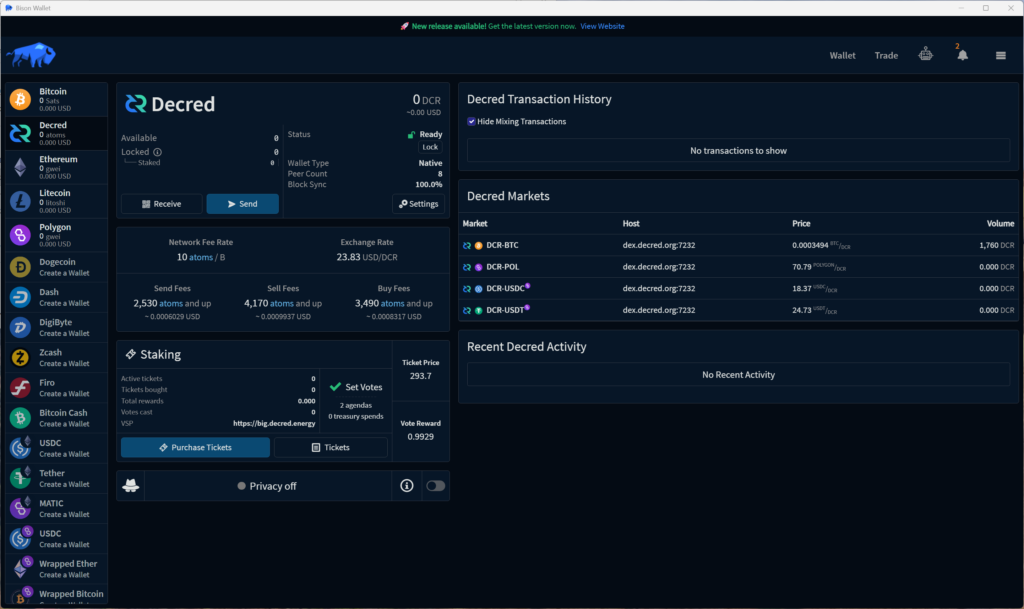Screen dimensions: 1024x609
Task: Open the market maker bot icon
Action: coord(926,55)
